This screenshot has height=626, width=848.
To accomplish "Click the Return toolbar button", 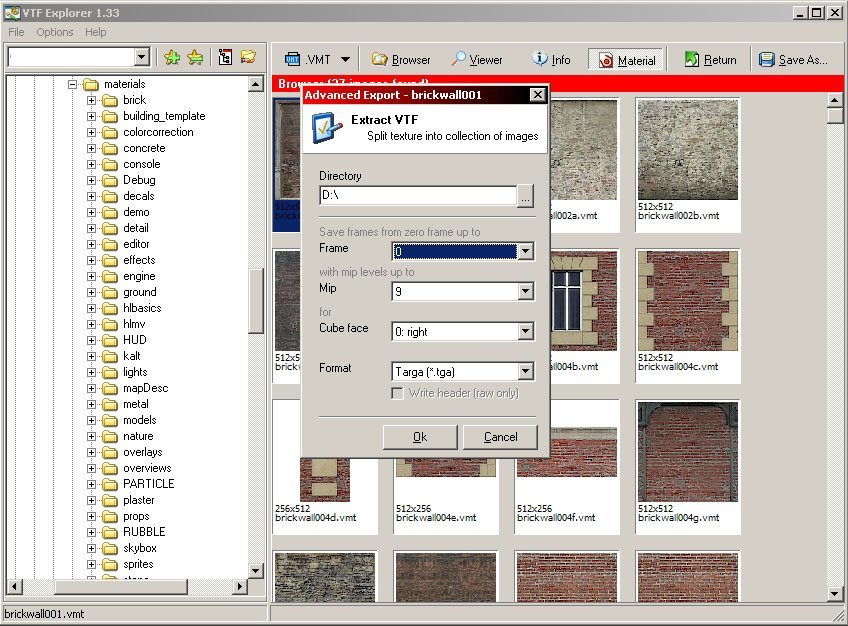I will coord(711,59).
